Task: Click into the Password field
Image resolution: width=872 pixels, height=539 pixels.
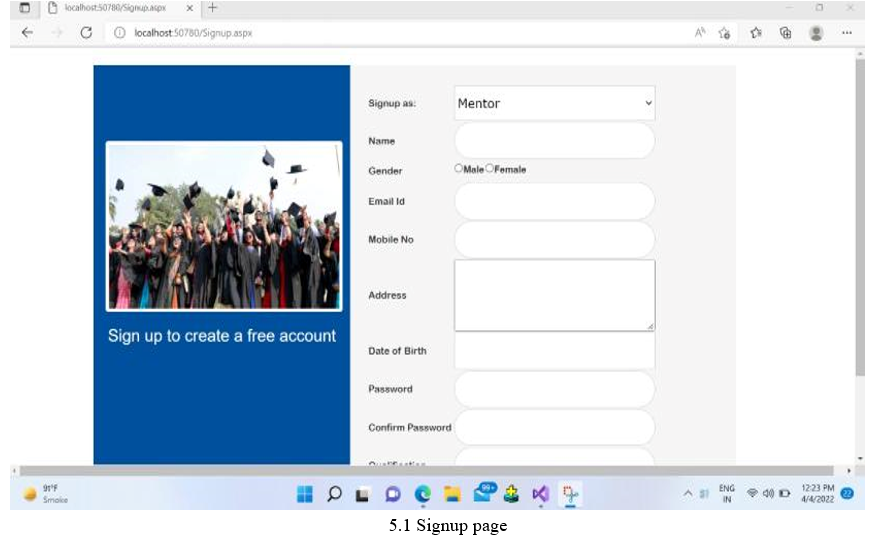Action: coord(554,389)
